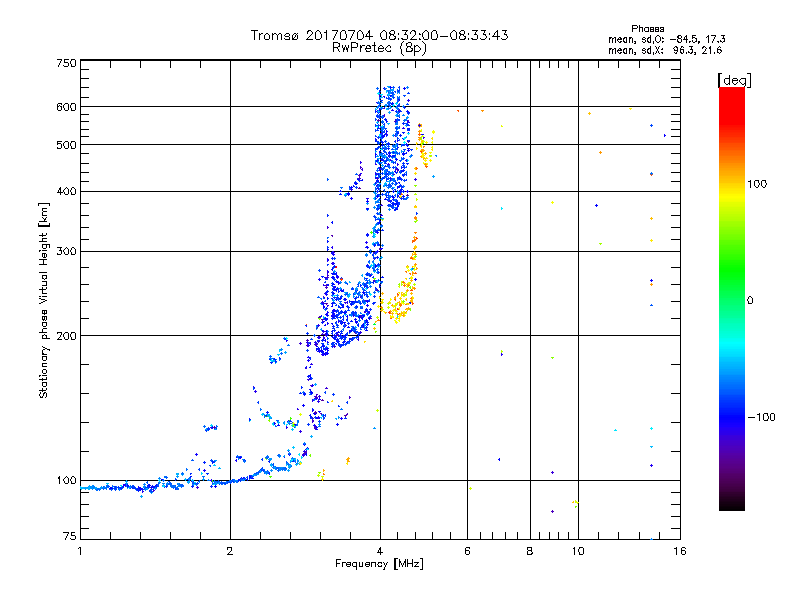Click the colorbar label '-100'
800x600 pixels.
762,417
